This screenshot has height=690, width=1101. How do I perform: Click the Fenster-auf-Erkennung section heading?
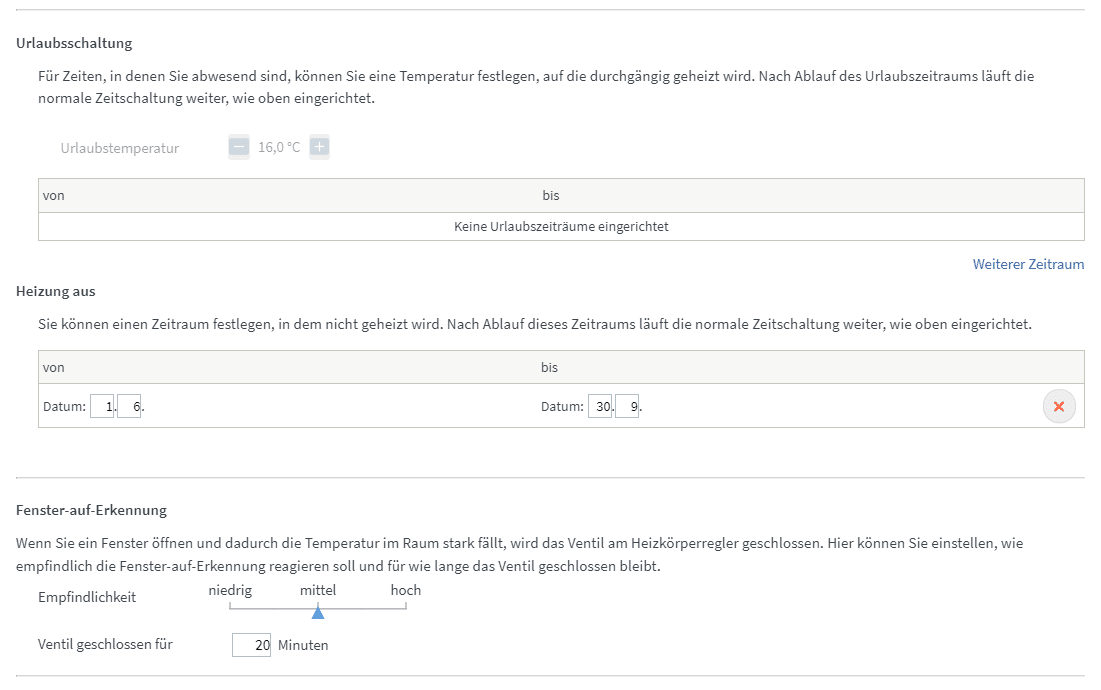coord(92,511)
